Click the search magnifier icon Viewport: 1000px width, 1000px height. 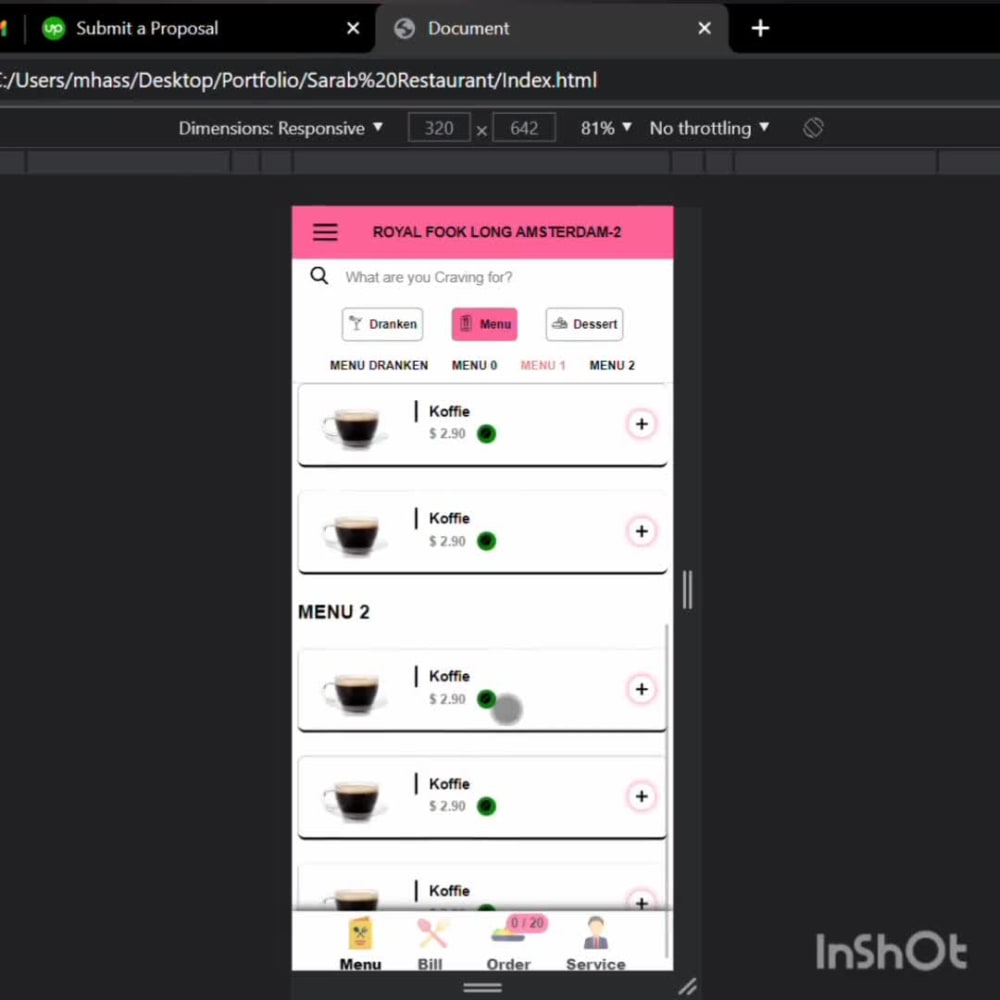(318, 276)
